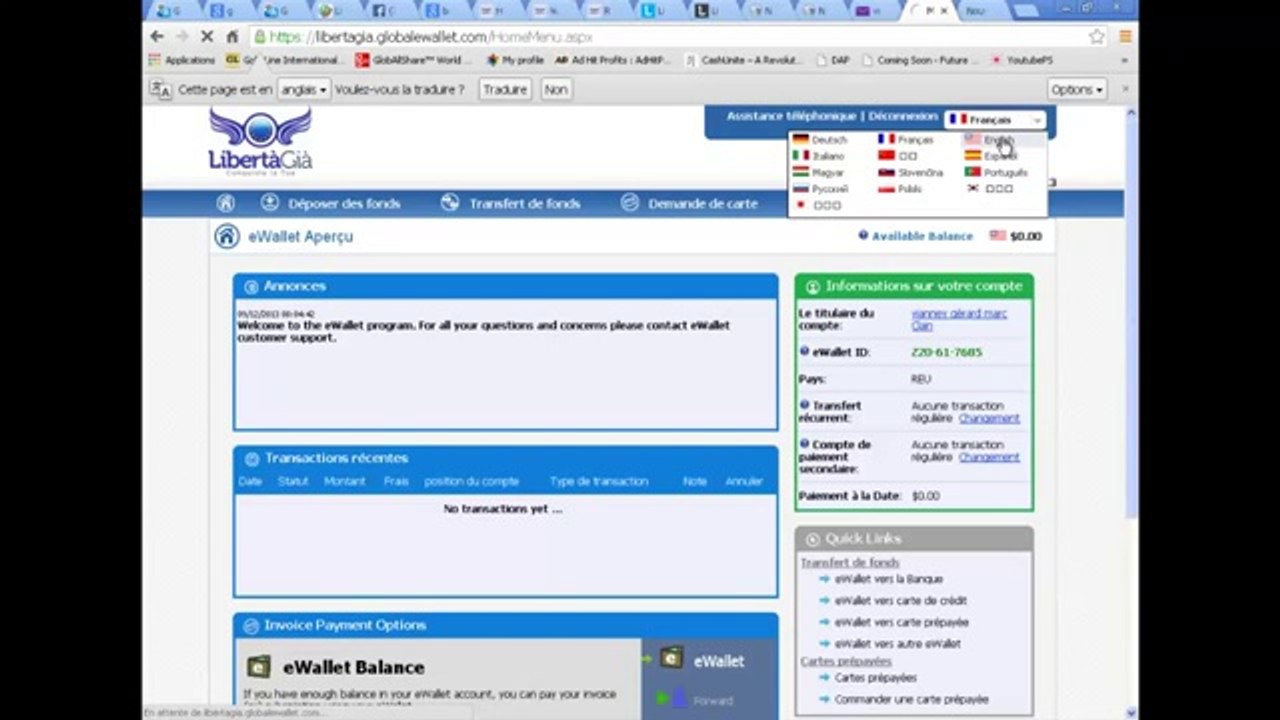Open the Français language dropdown
The width and height of the screenshot is (1280, 720).
coord(996,120)
